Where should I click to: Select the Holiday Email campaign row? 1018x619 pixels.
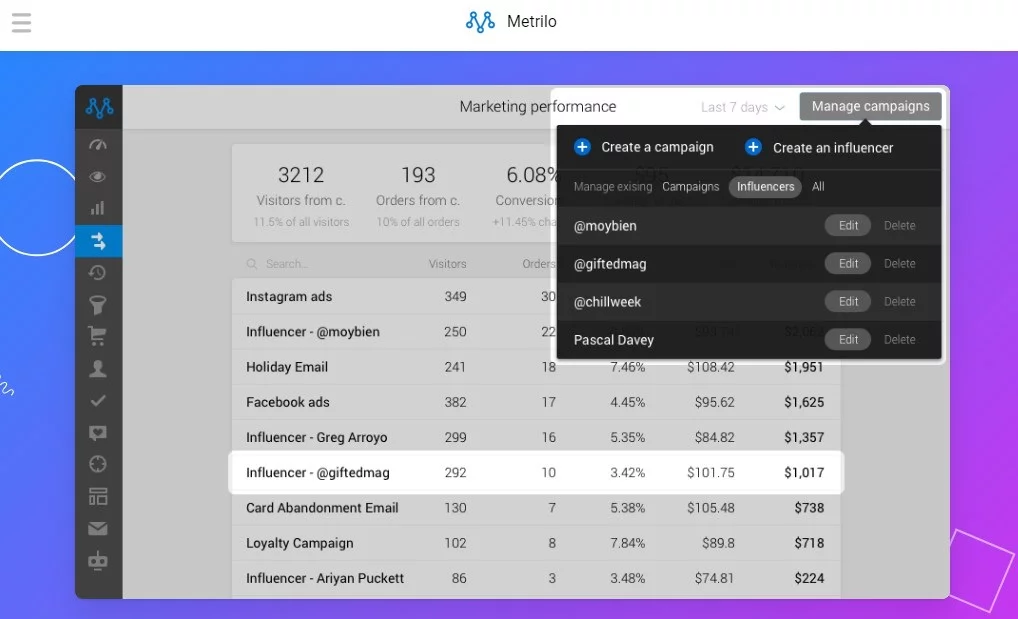[x=536, y=367]
